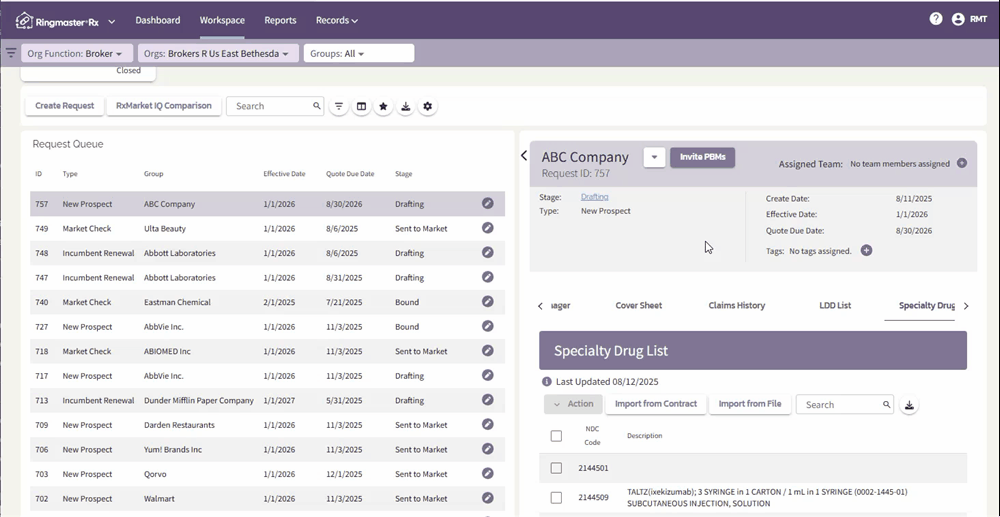This screenshot has height=517, width=1000.
Task: Open the Reports menu
Action: 280,20
